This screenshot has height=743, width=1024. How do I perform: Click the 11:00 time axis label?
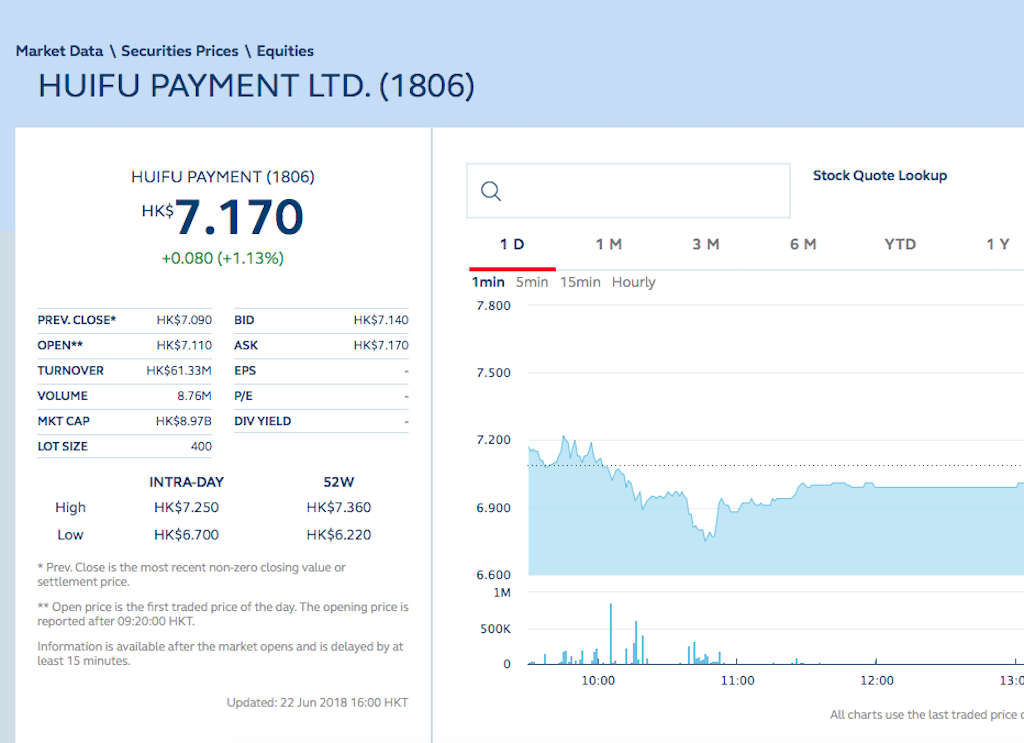[x=737, y=681]
